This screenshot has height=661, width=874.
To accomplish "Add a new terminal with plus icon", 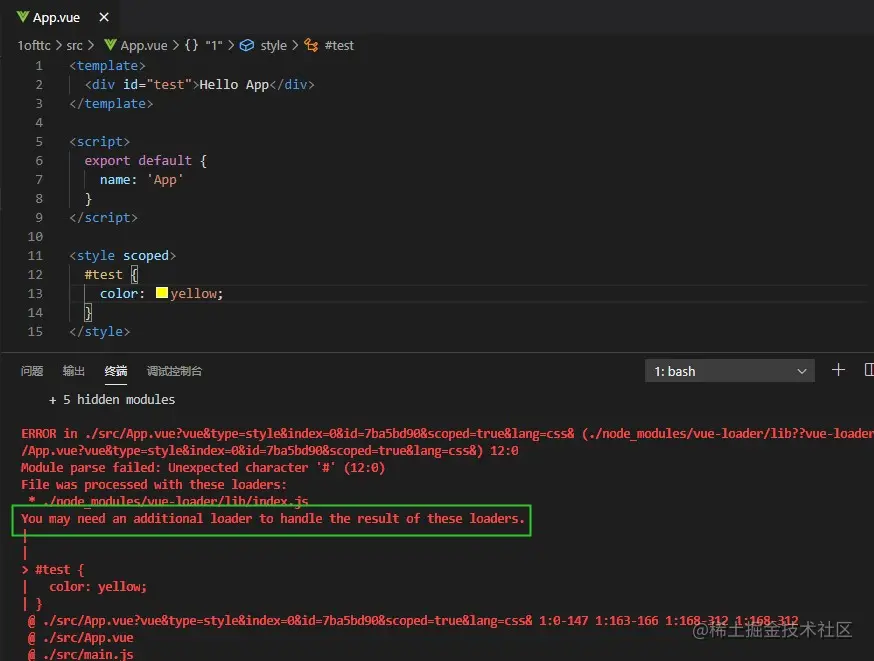I will pyautogui.click(x=838, y=370).
